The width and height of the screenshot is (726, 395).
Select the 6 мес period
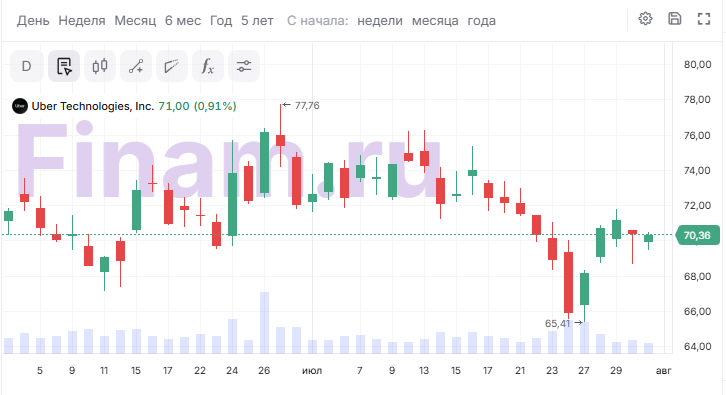pos(183,21)
